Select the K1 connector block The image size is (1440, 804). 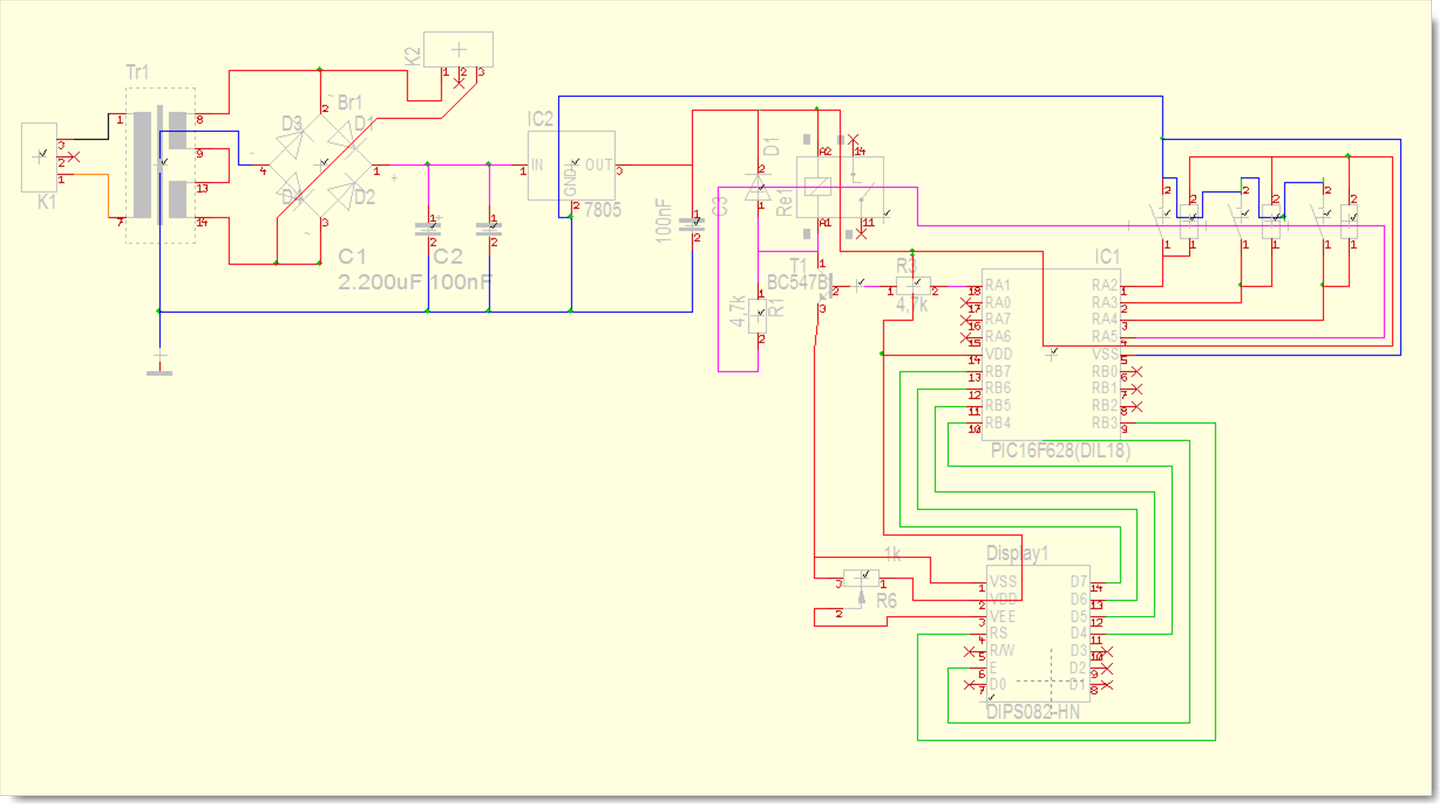click(40, 157)
